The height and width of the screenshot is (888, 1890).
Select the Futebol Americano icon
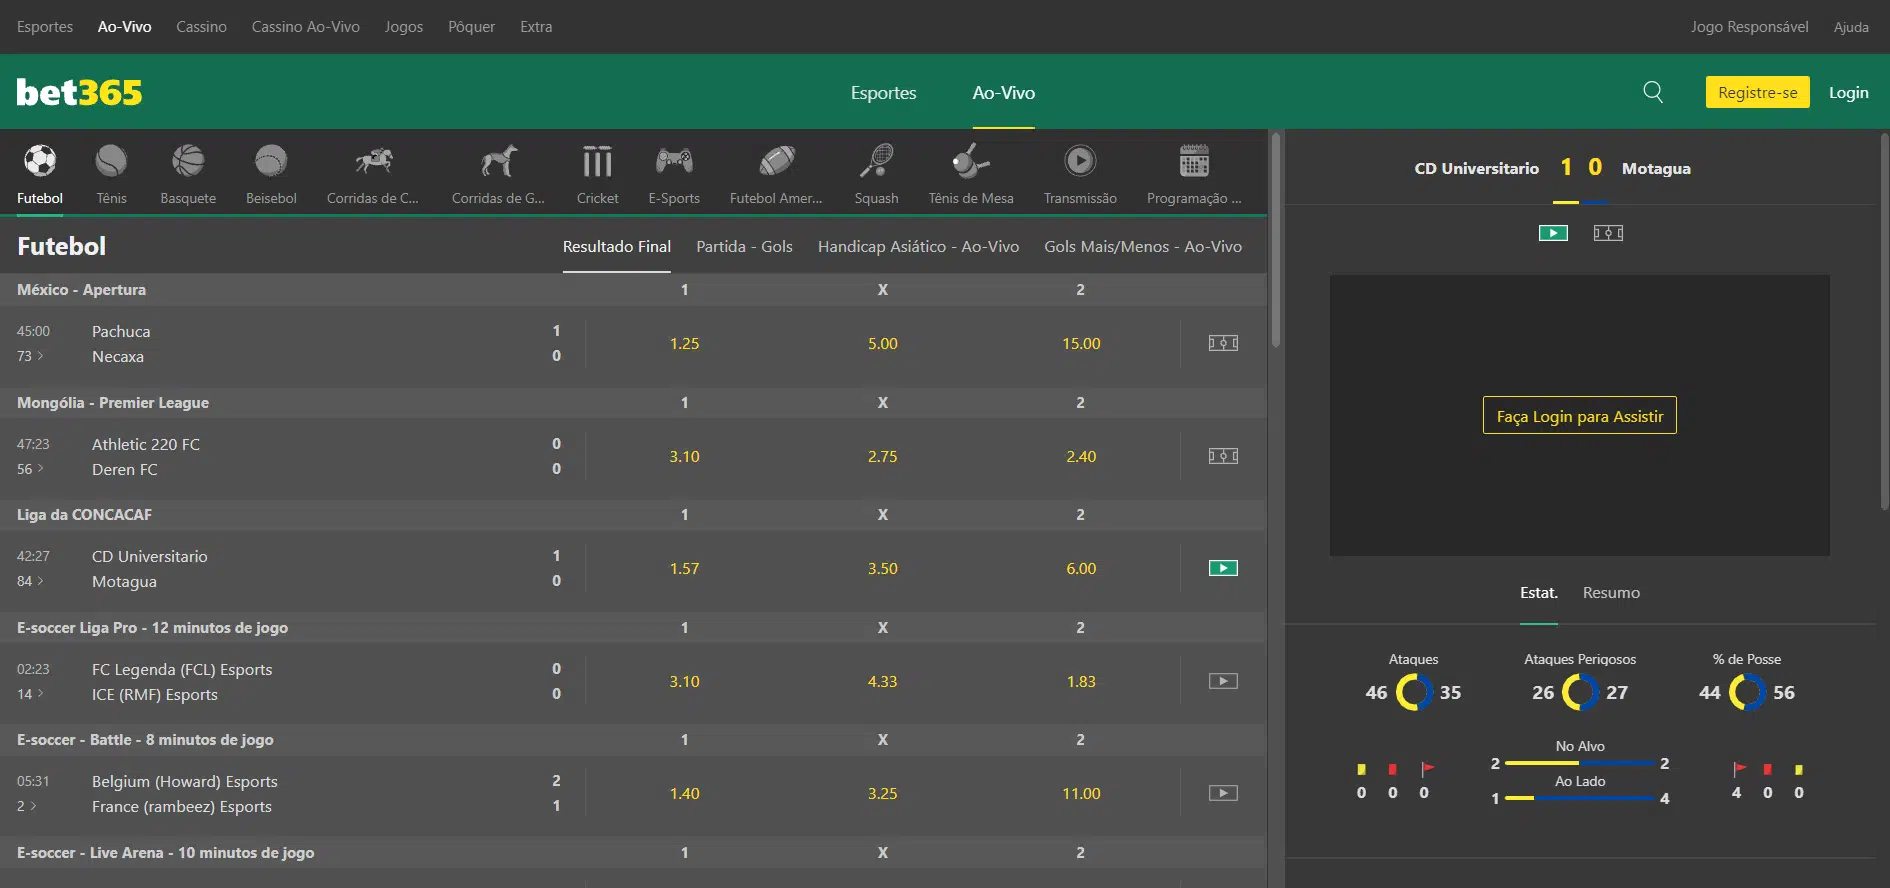click(776, 161)
